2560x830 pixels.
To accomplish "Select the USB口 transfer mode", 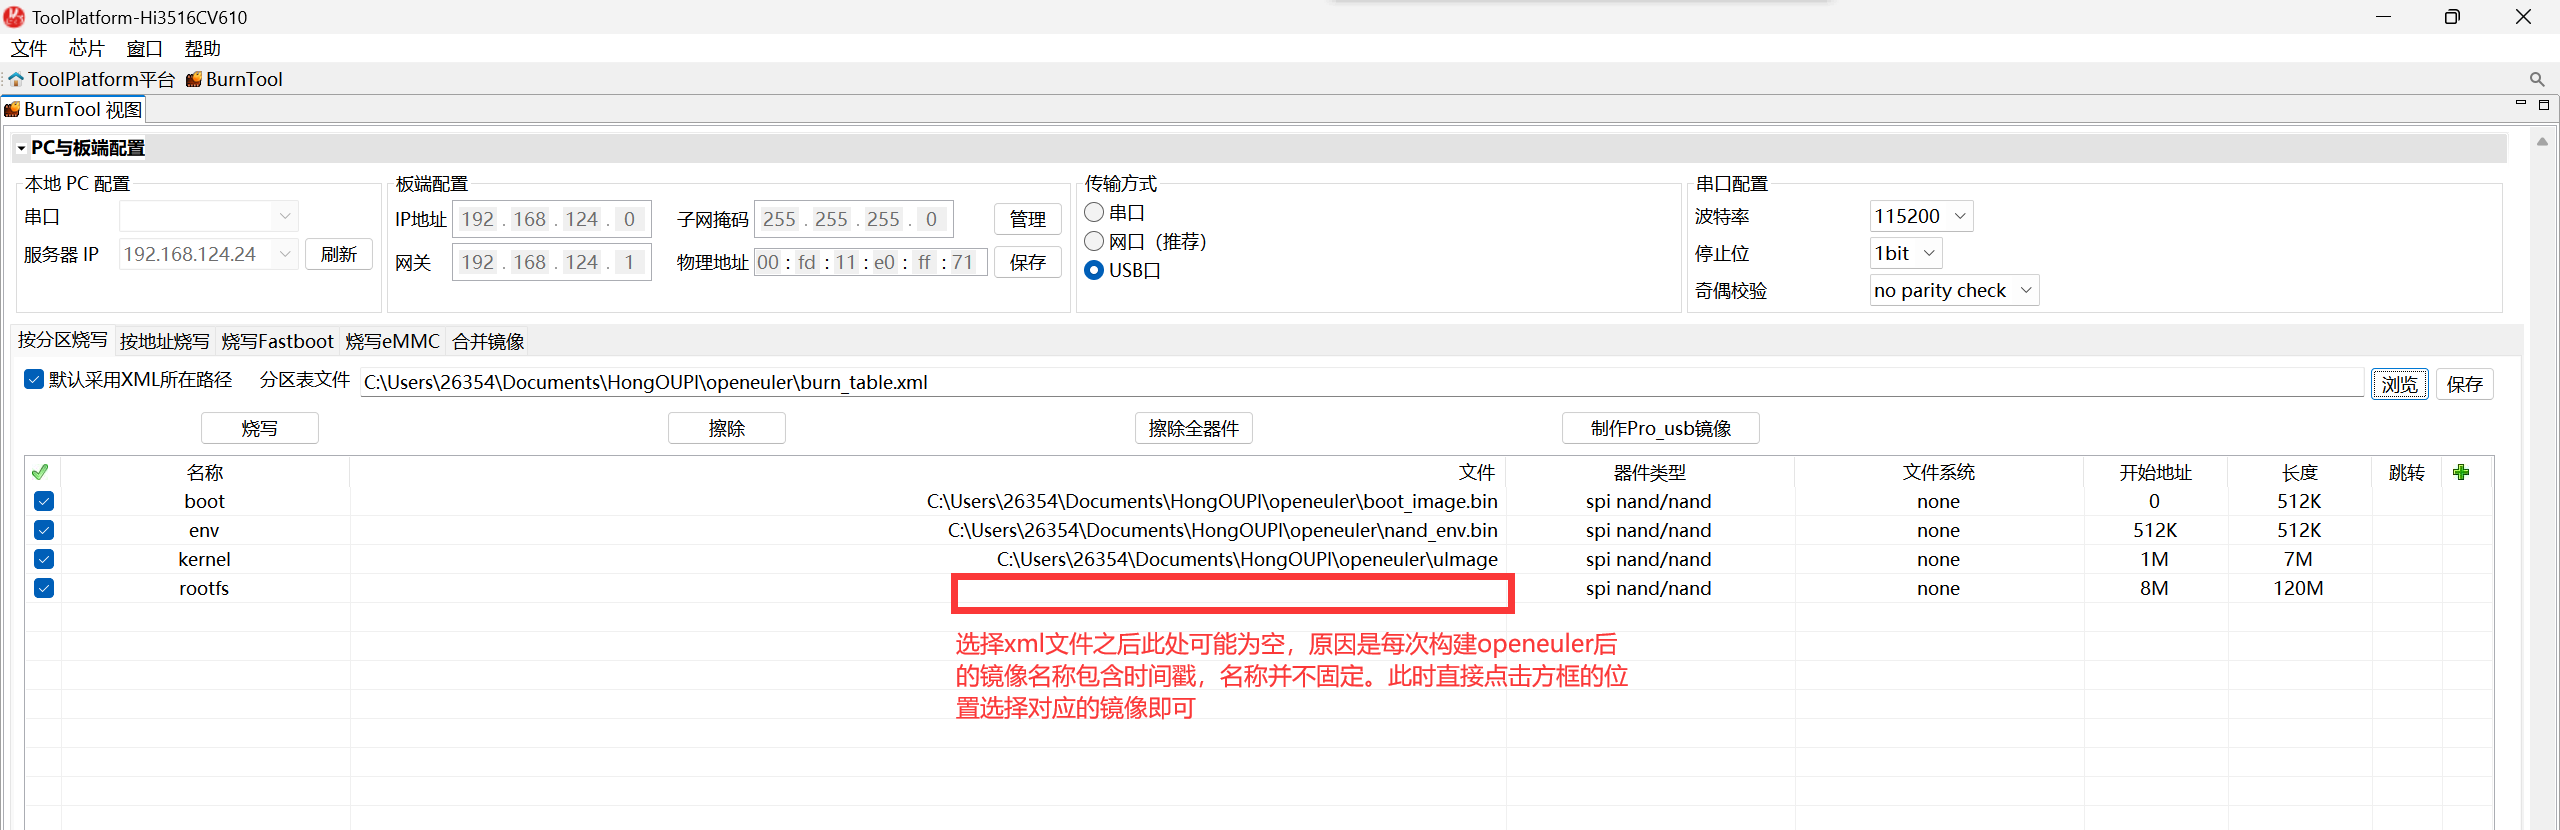I will coord(1094,270).
